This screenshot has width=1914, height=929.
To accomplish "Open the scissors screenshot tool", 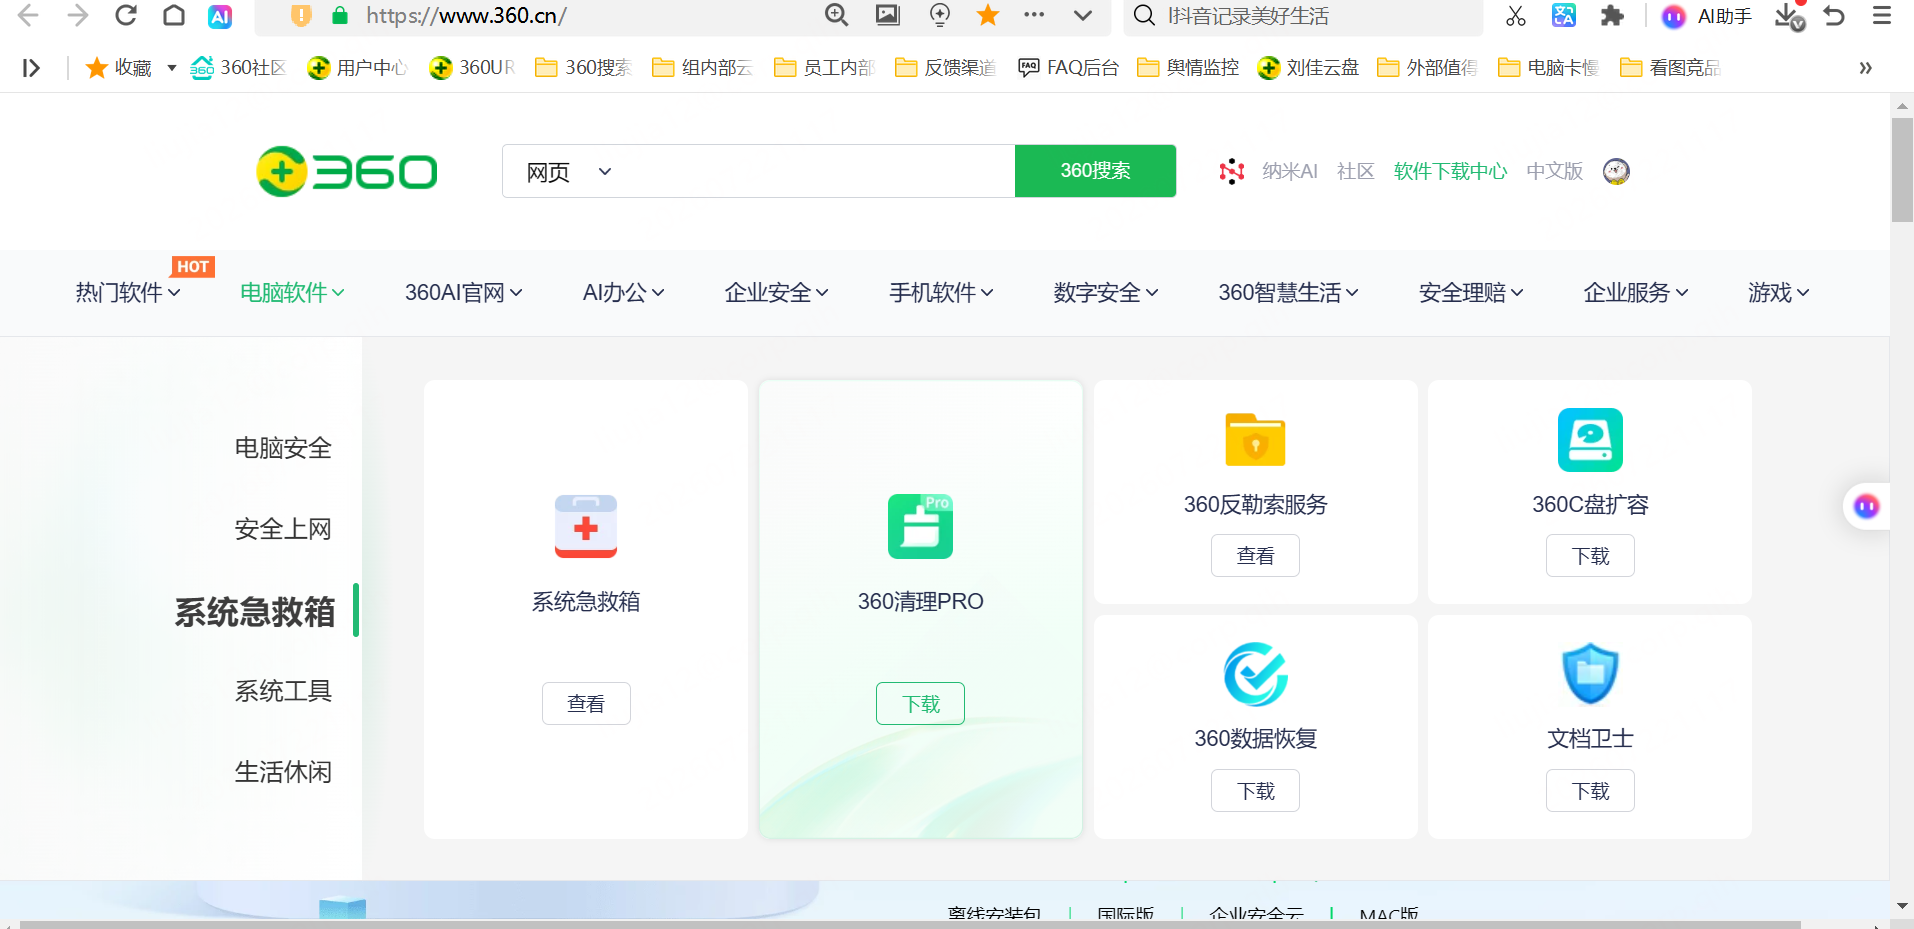I will click(1516, 16).
